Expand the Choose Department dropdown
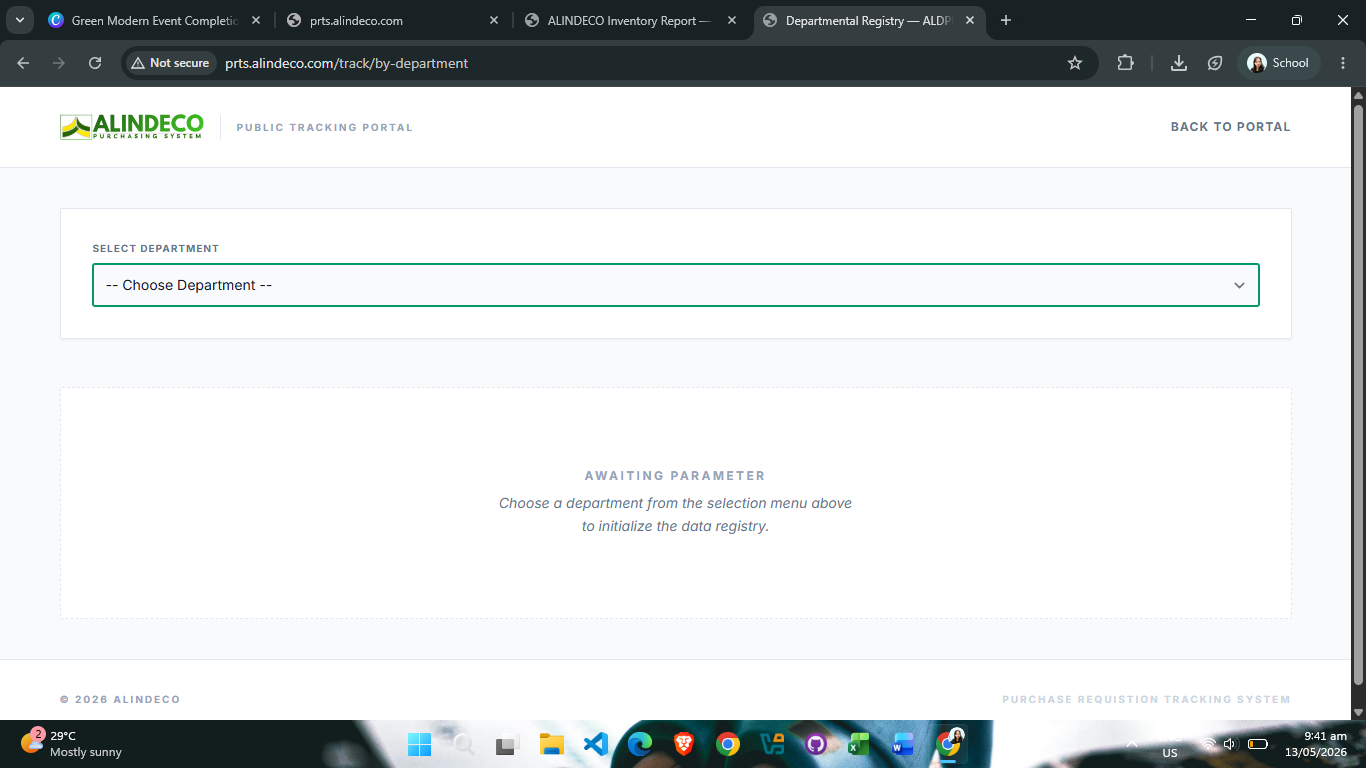The height and width of the screenshot is (768, 1366). point(676,285)
